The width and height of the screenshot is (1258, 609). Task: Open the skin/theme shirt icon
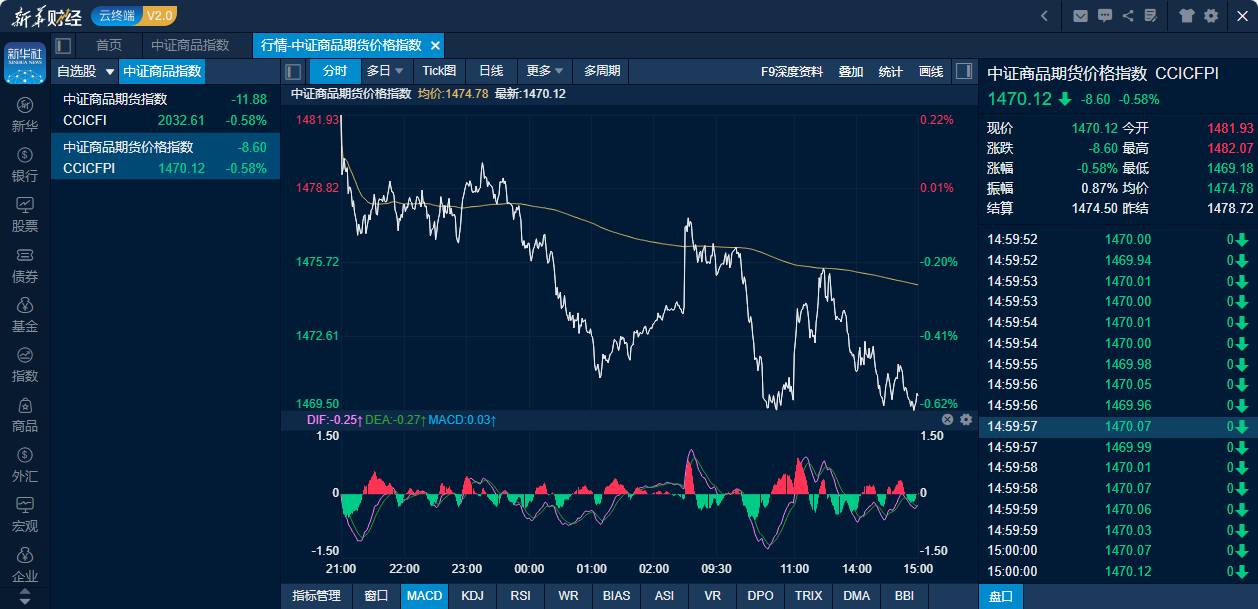(x=1187, y=16)
